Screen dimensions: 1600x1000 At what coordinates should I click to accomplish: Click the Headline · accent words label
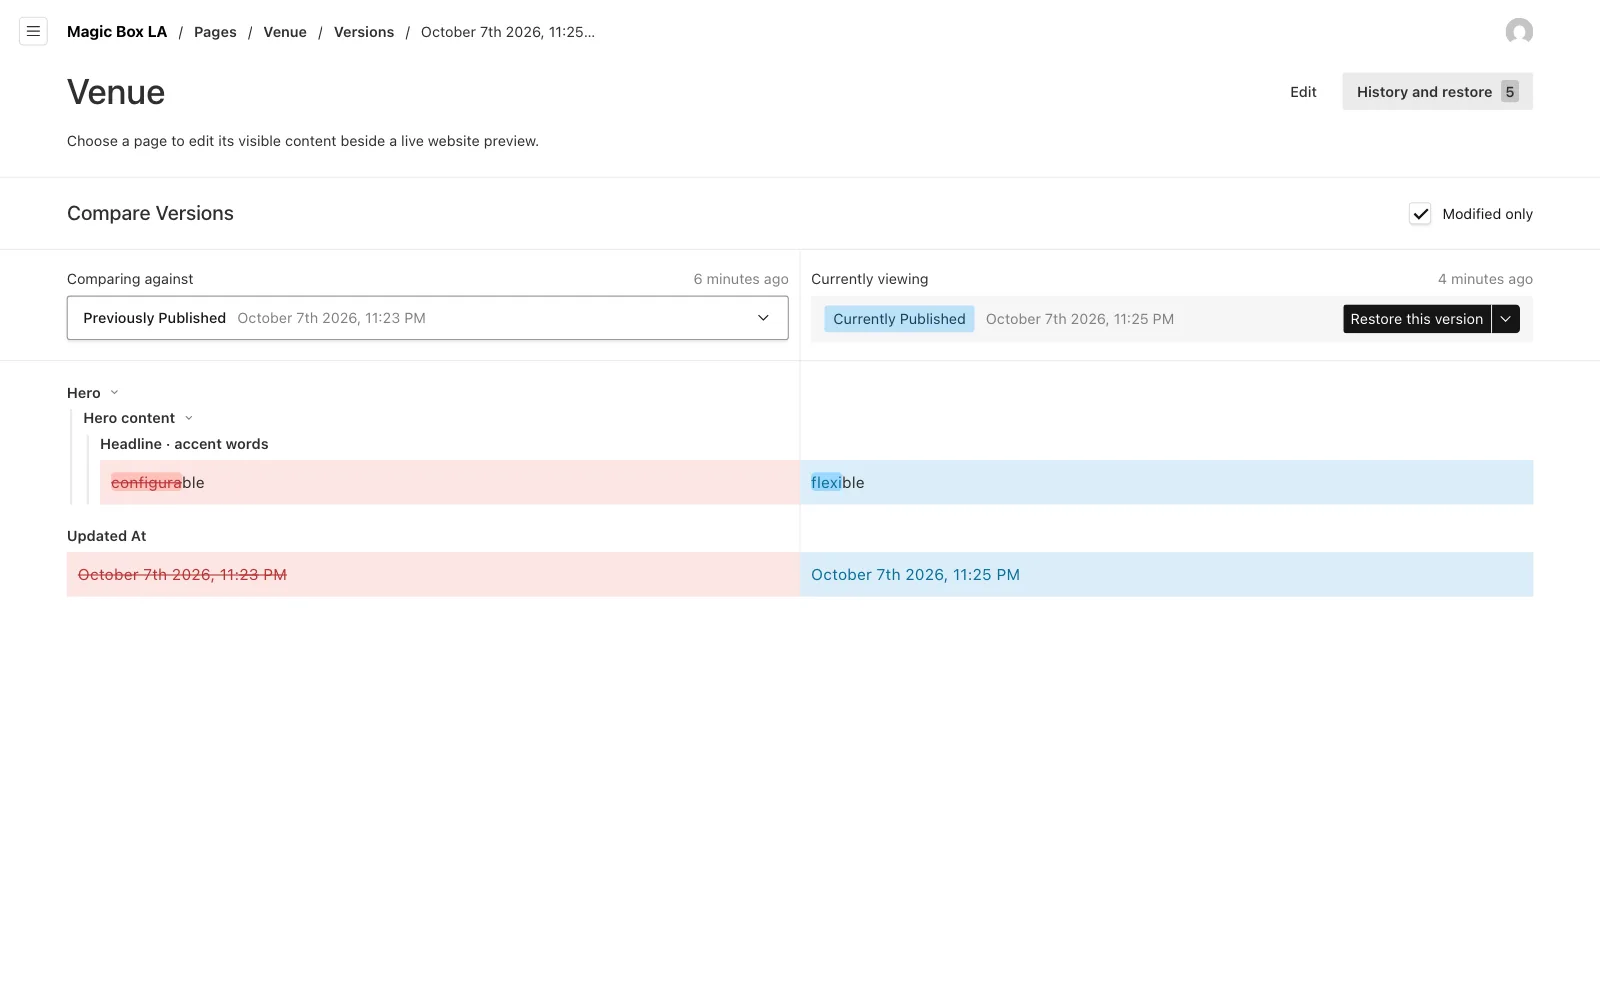point(184,444)
